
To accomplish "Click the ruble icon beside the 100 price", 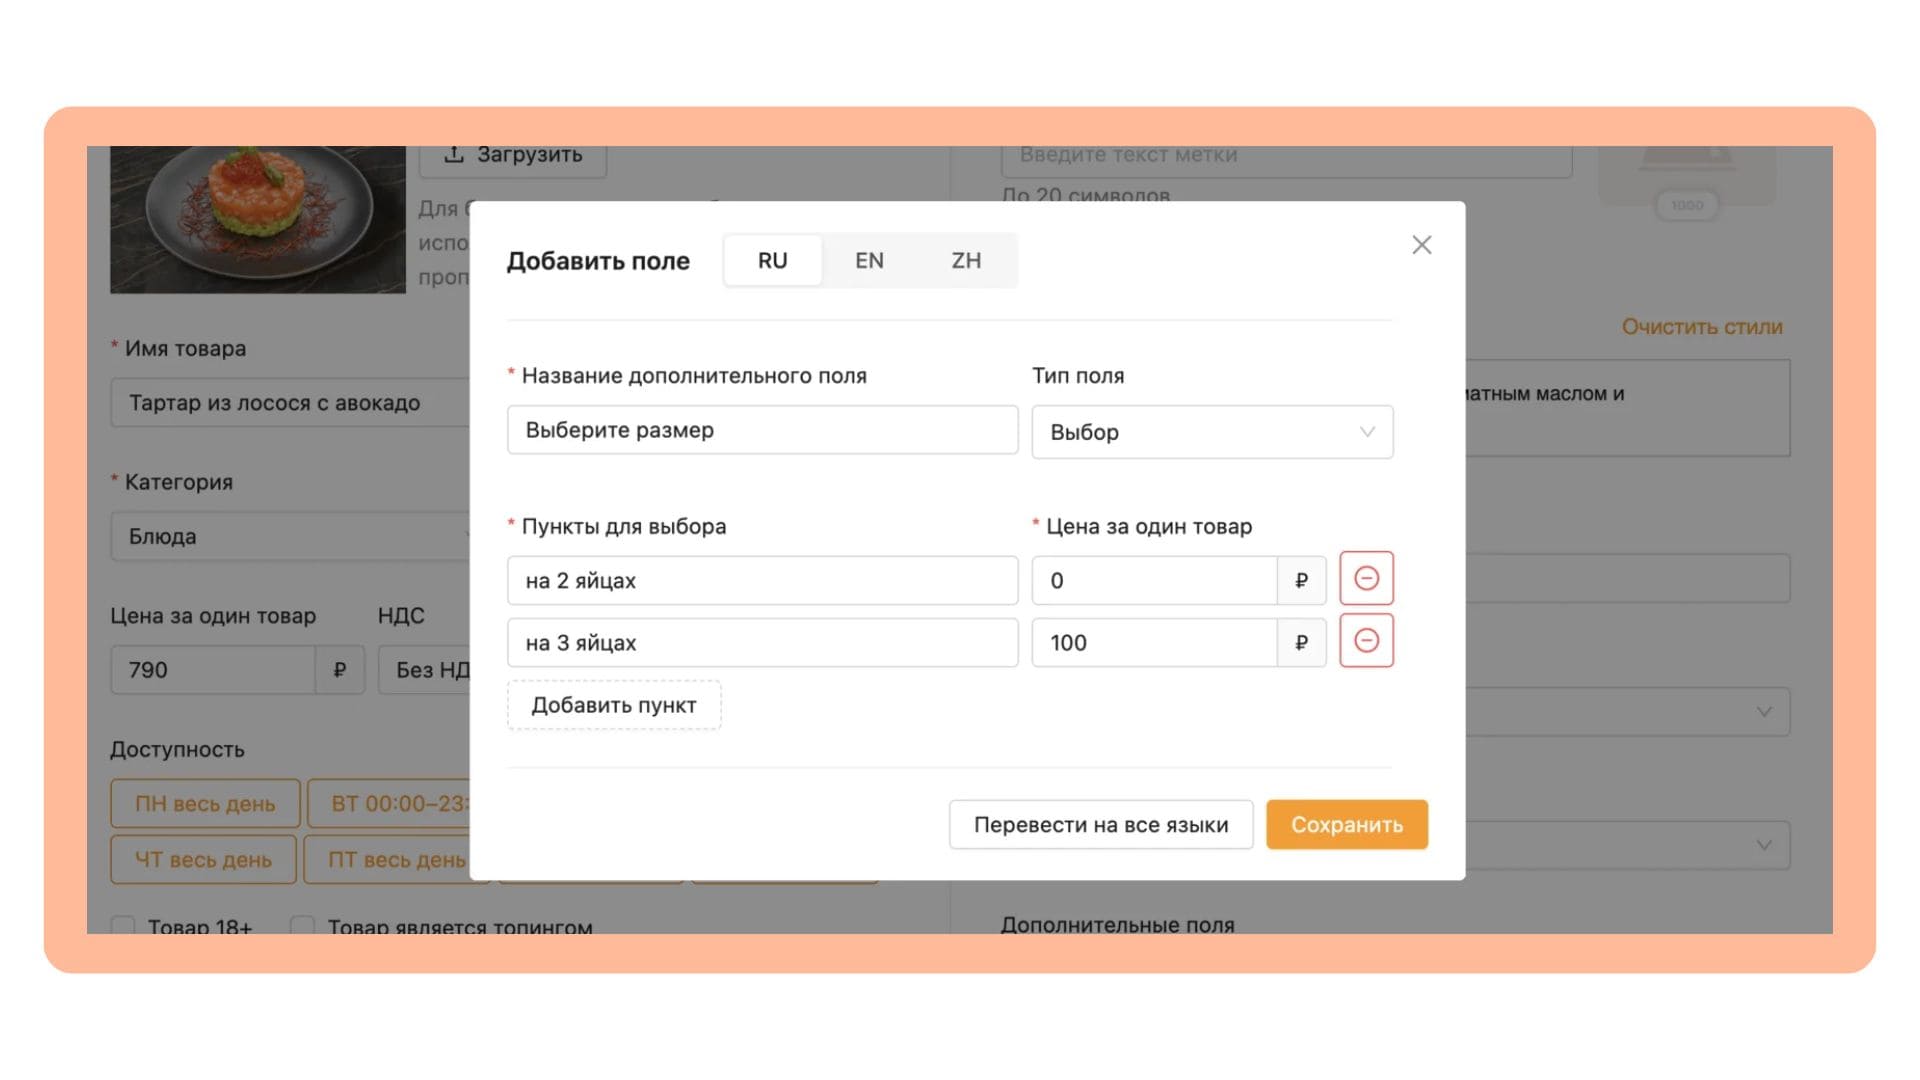I will [x=1301, y=643].
